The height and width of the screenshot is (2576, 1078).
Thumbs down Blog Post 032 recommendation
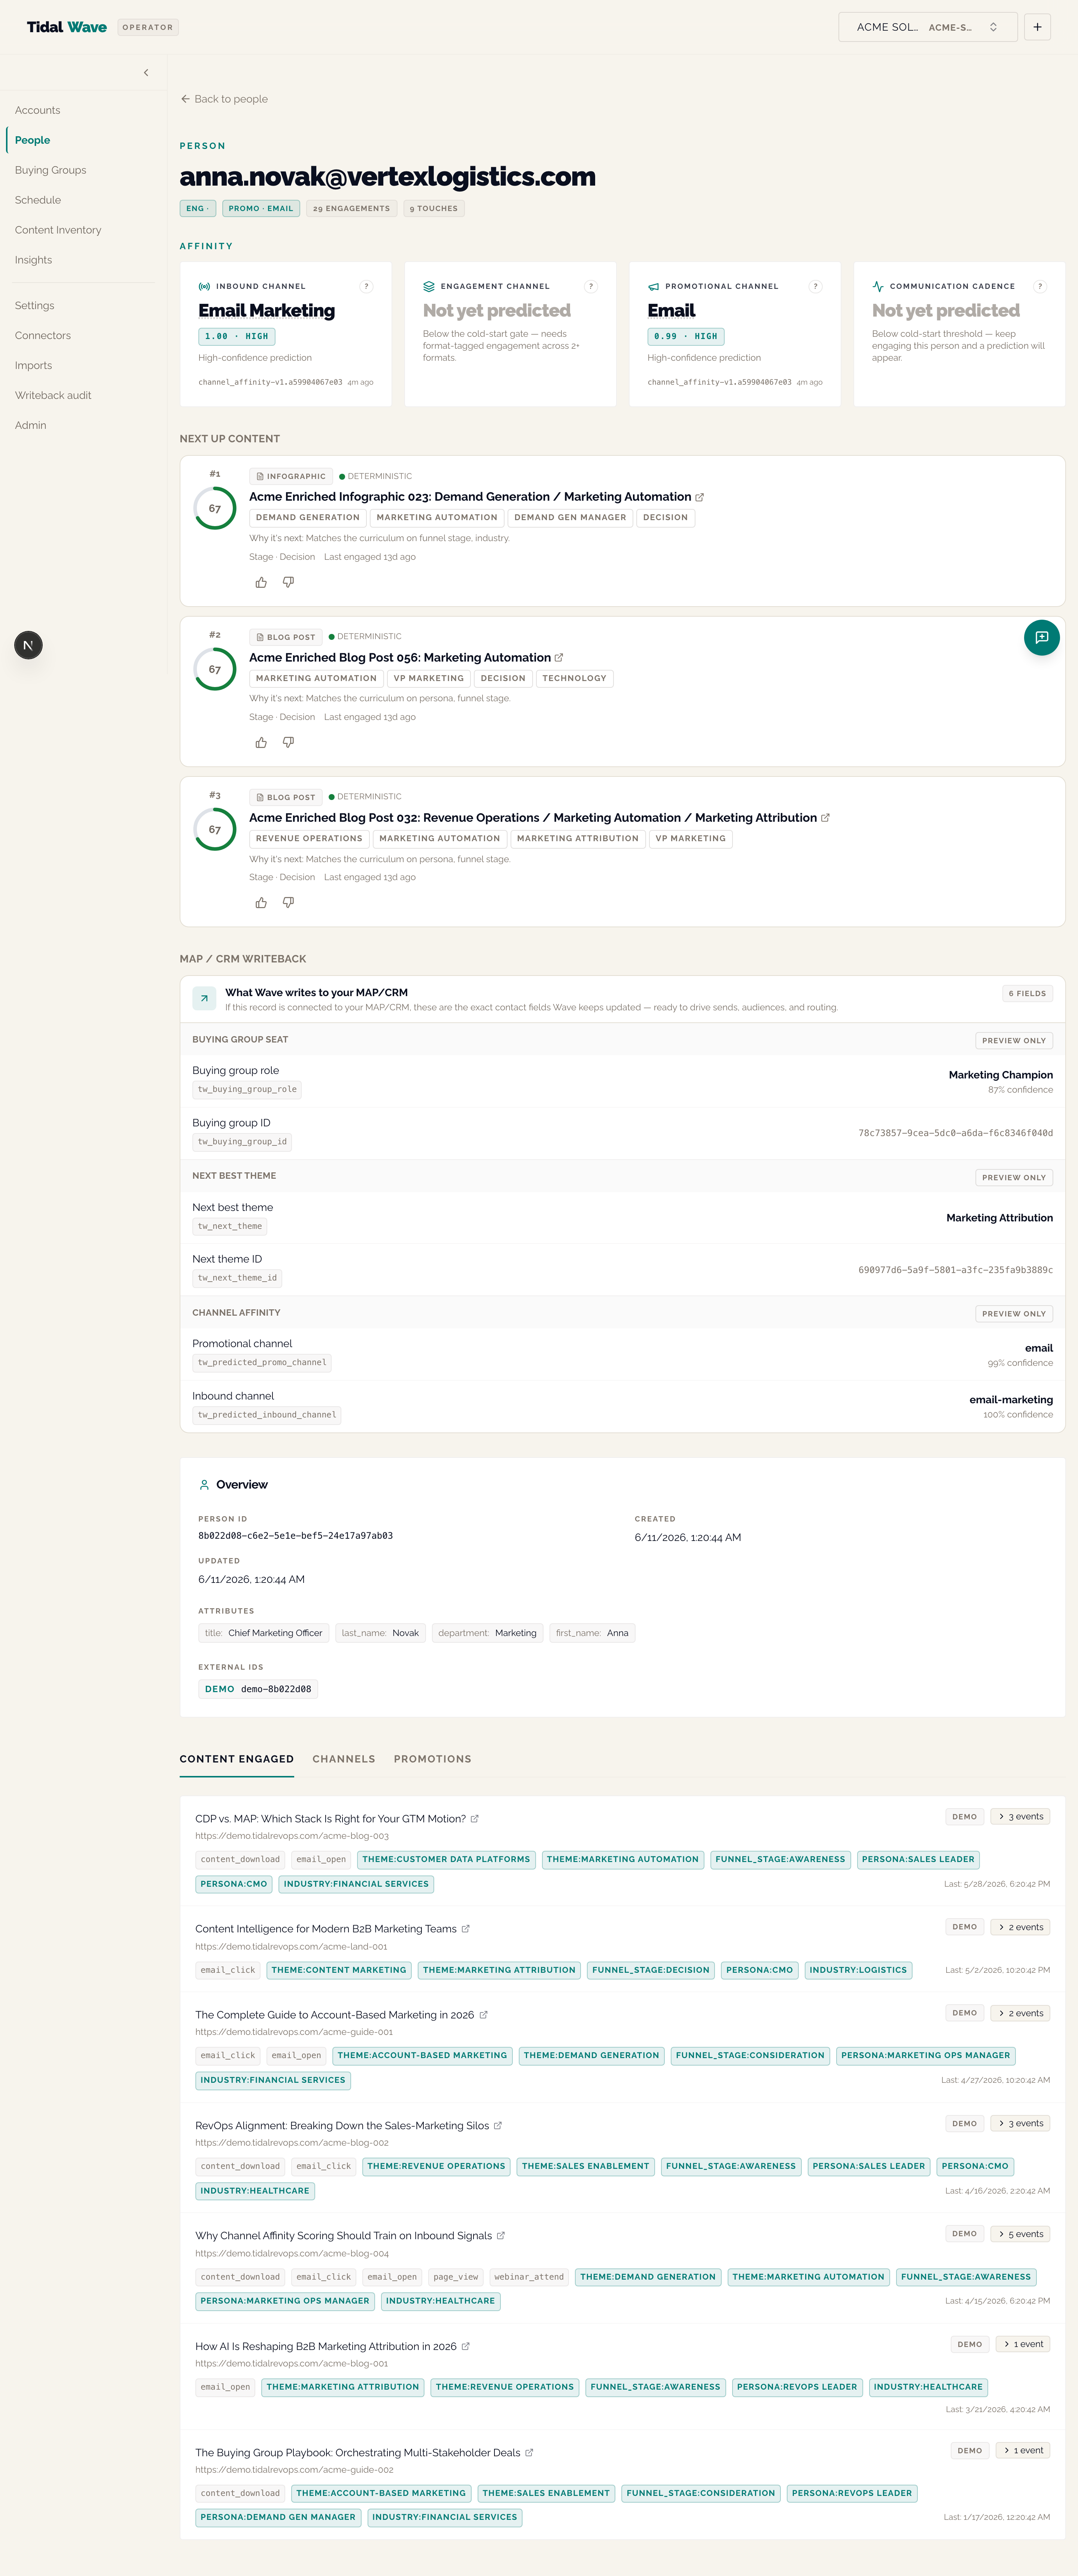[x=288, y=902]
